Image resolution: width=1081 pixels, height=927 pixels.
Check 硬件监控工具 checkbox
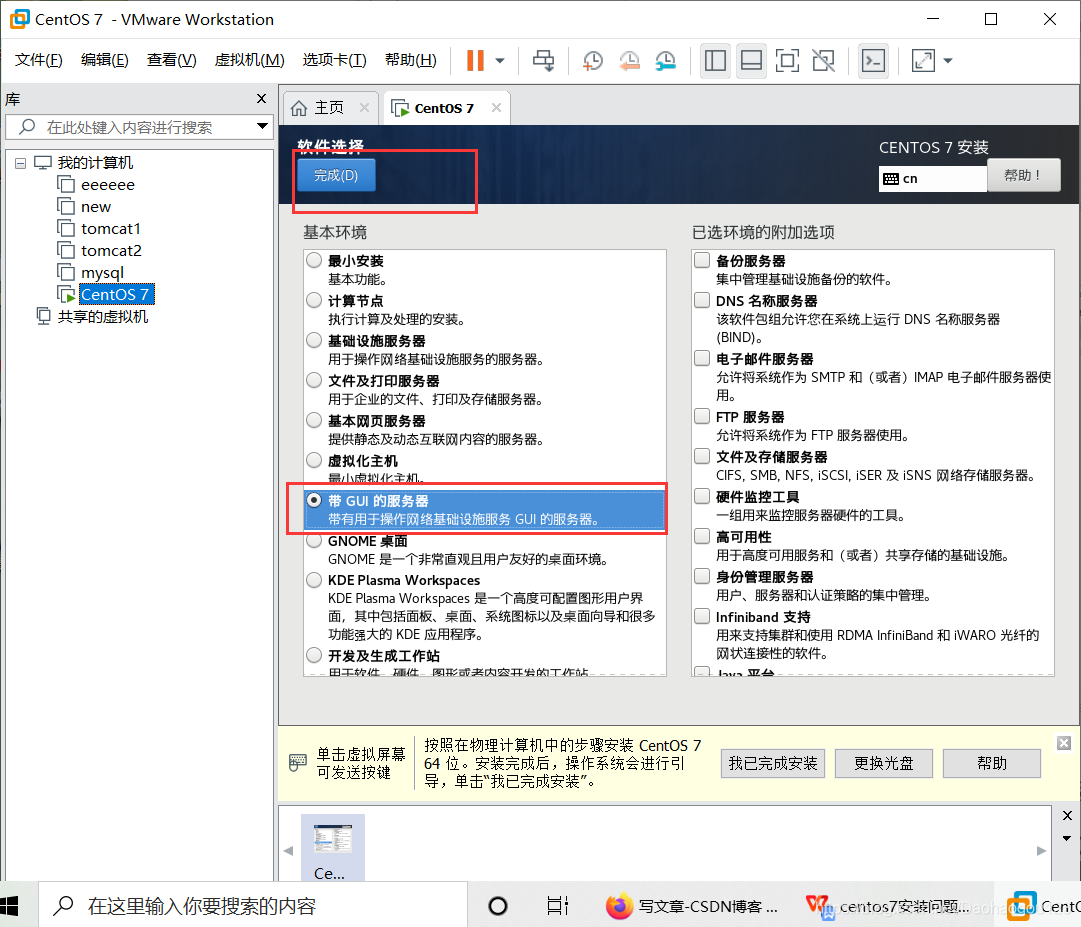click(x=703, y=496)
